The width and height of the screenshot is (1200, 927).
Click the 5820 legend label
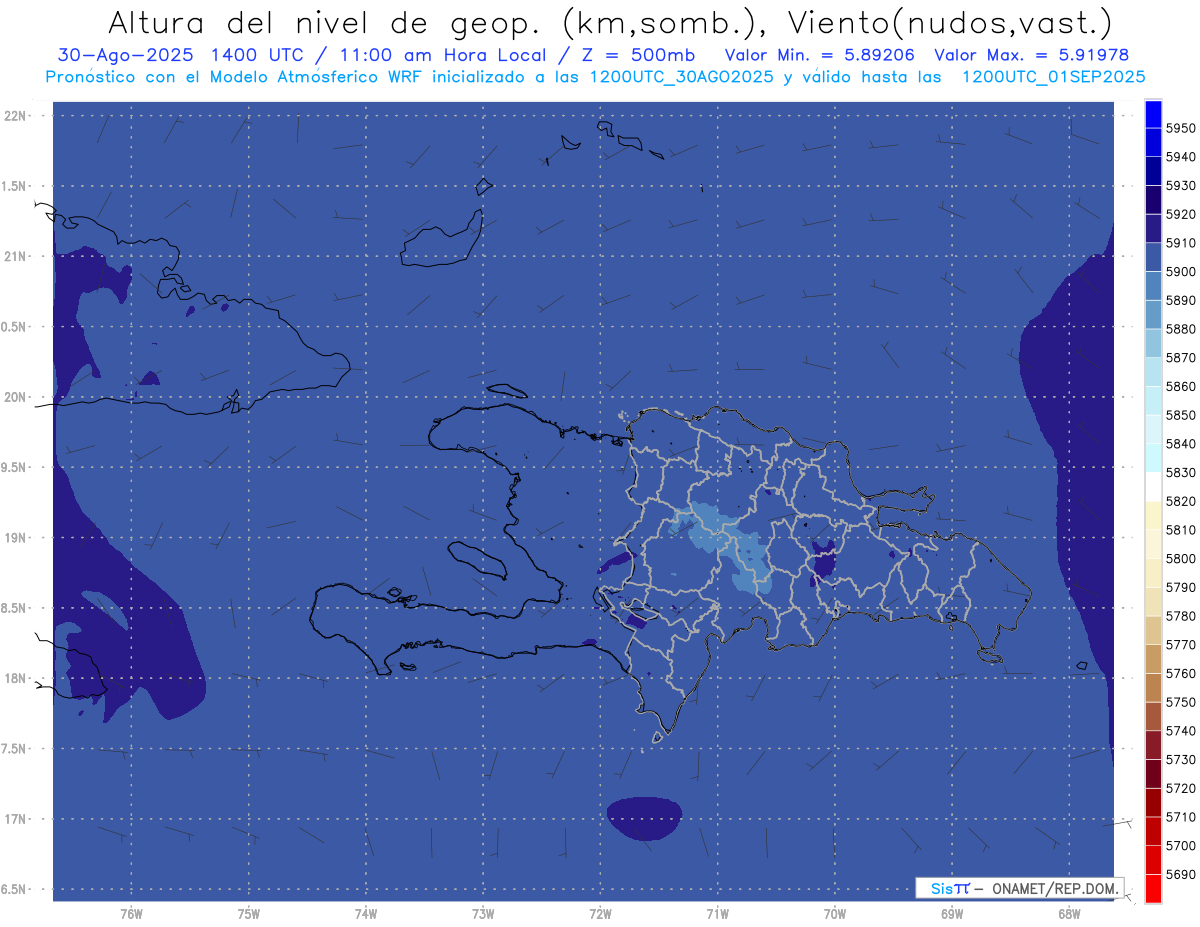[x=1180, y=501]
